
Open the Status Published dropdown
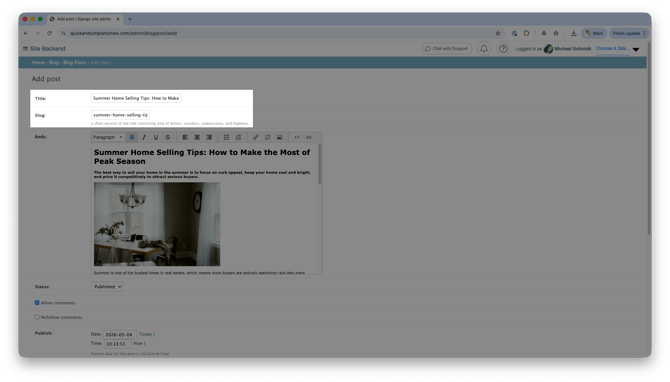click(x=107, y=287)
